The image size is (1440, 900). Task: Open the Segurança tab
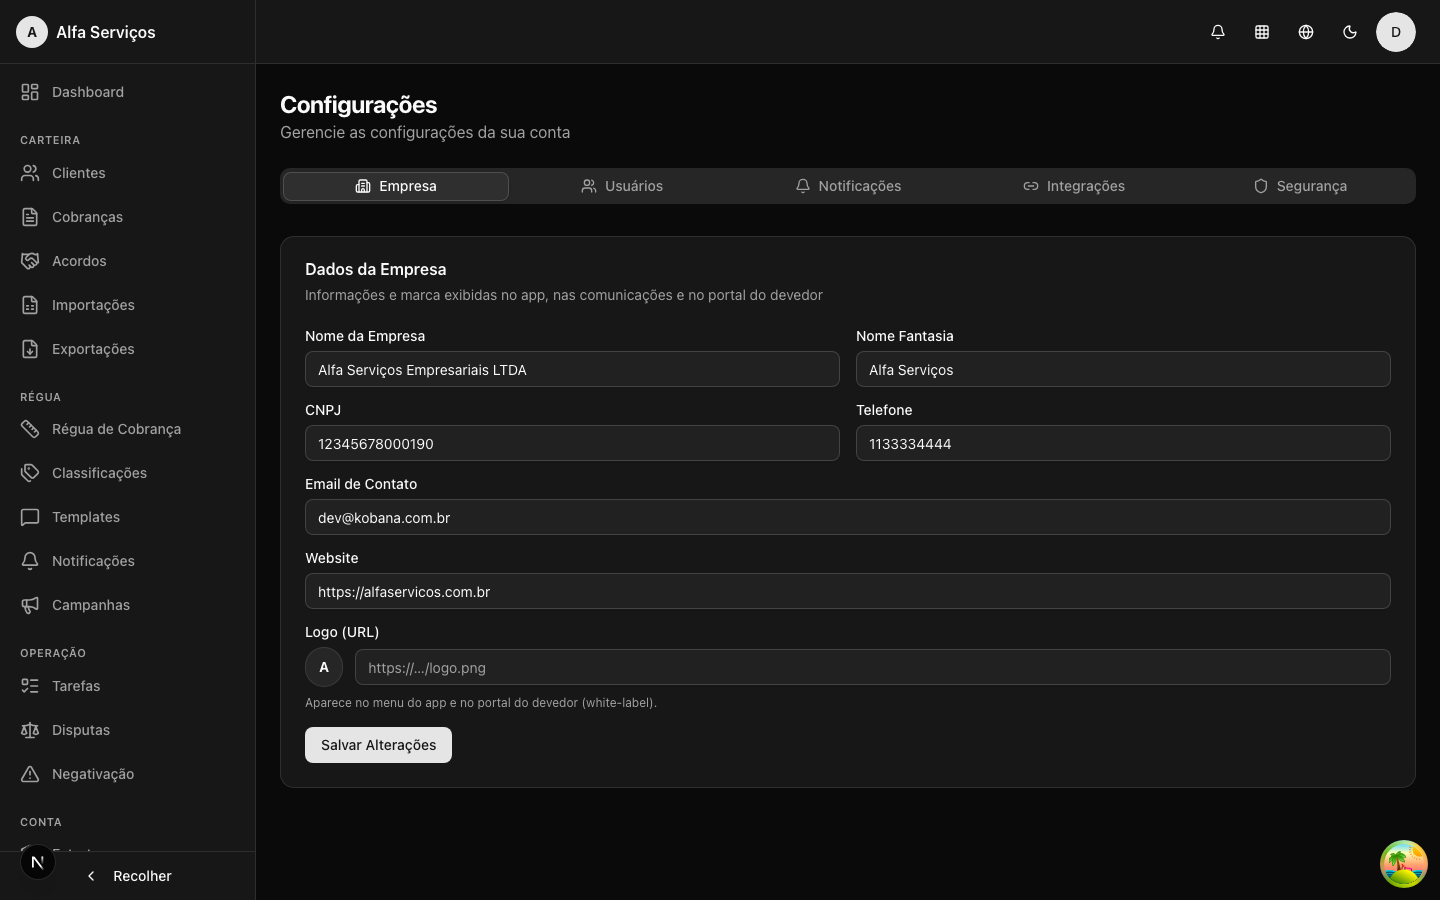coord(1300,186)
